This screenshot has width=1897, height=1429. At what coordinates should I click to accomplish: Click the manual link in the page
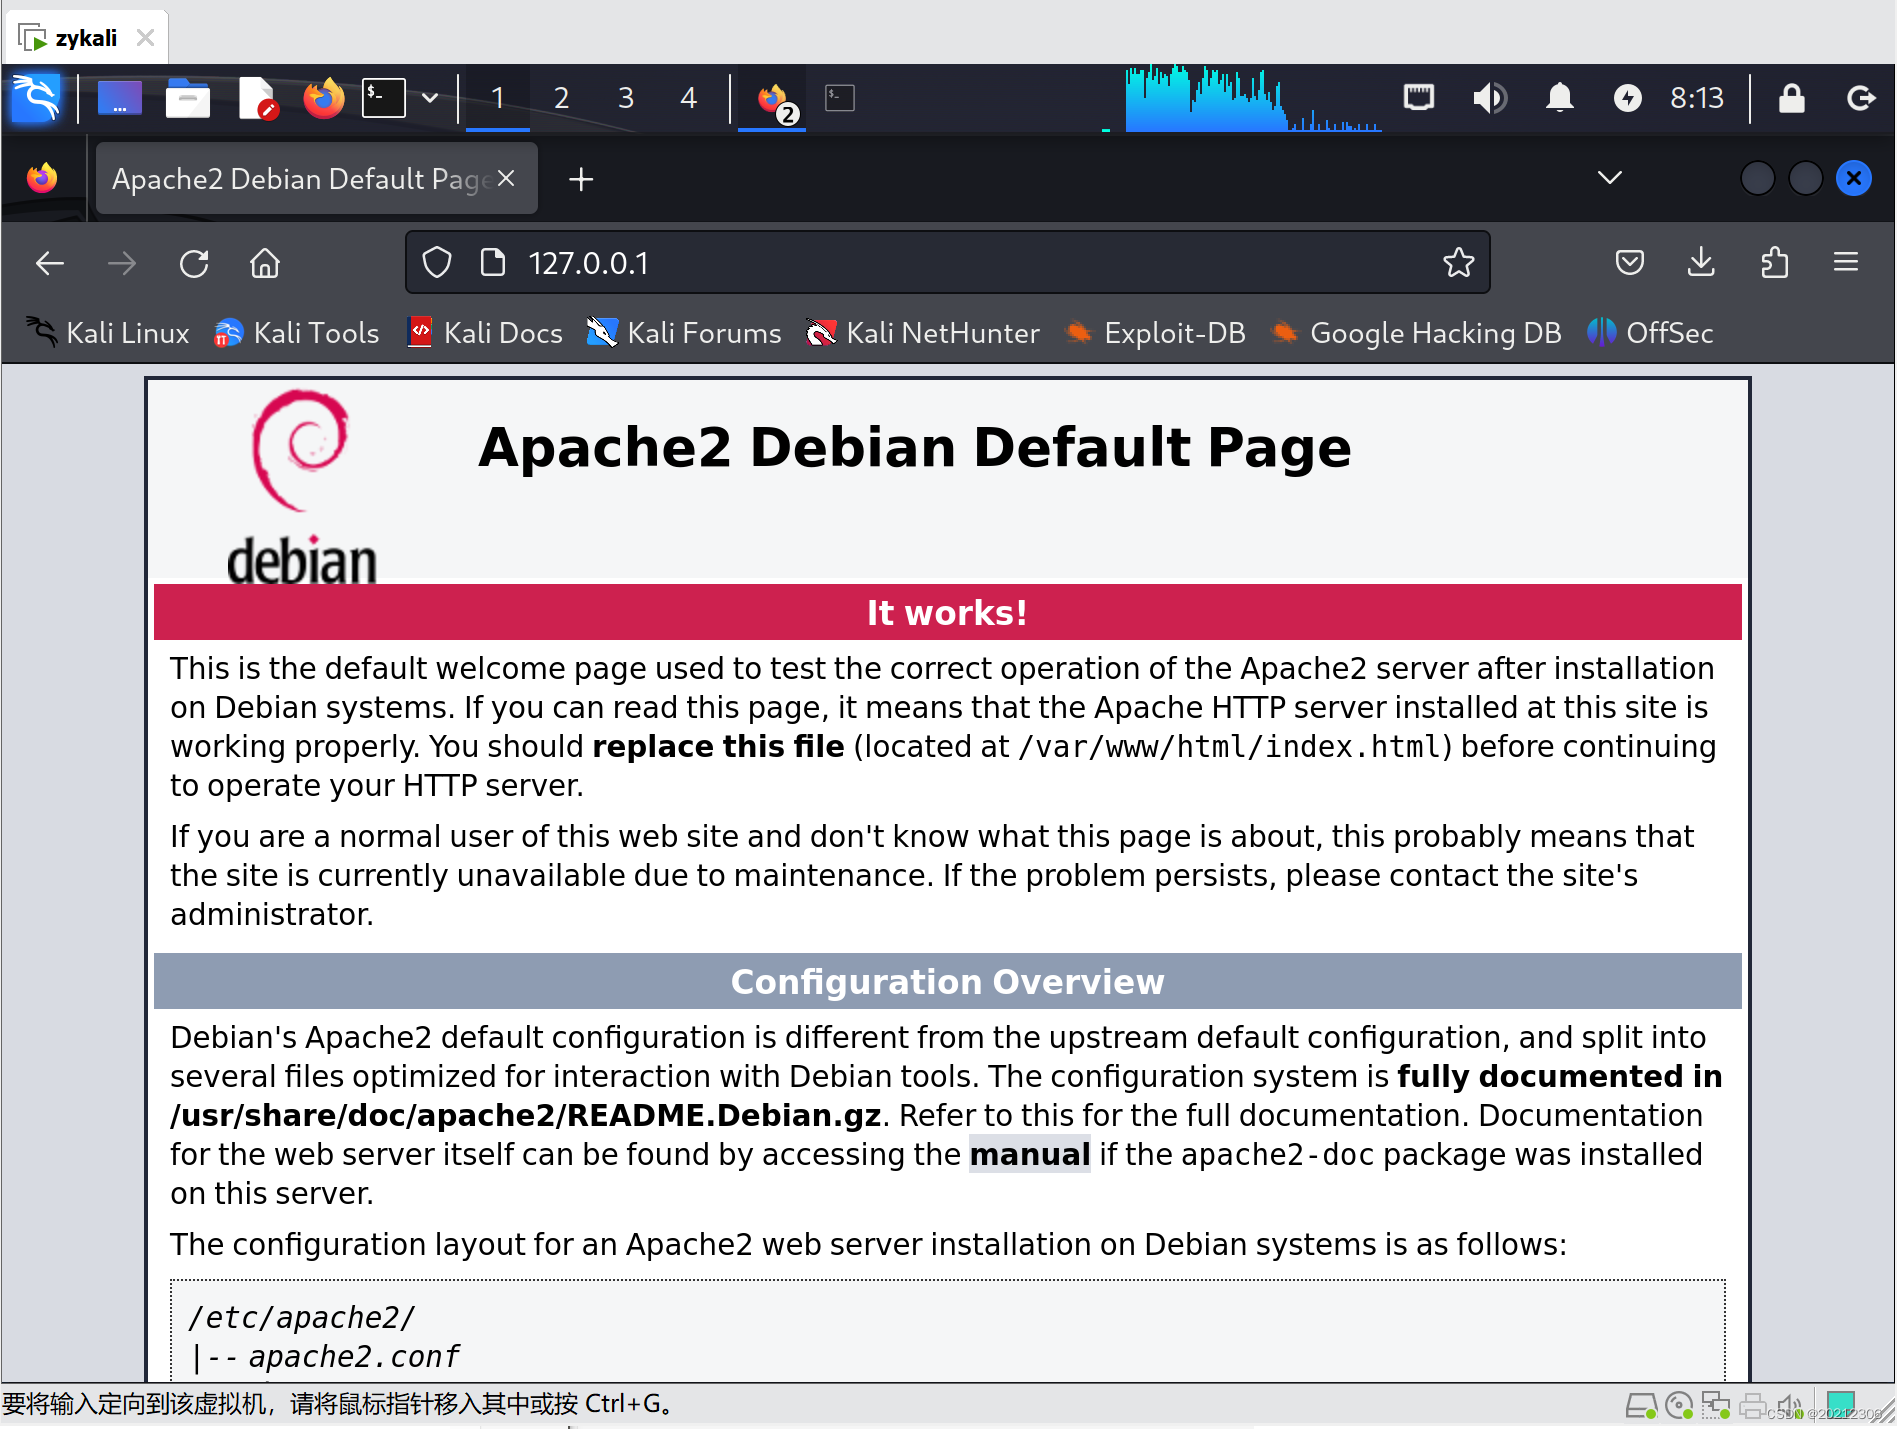click(1029, 1154)
